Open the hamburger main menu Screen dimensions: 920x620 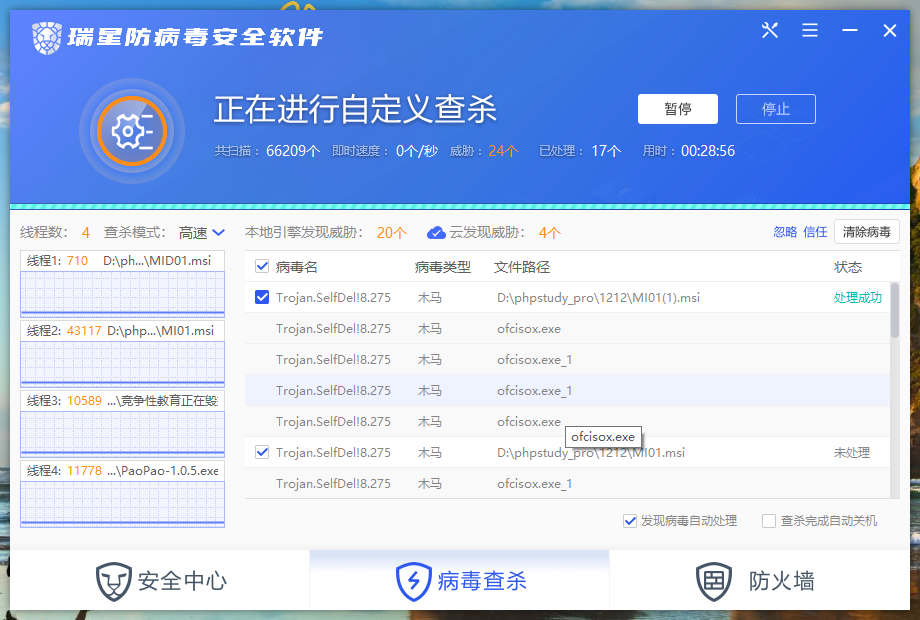[809, 31]
